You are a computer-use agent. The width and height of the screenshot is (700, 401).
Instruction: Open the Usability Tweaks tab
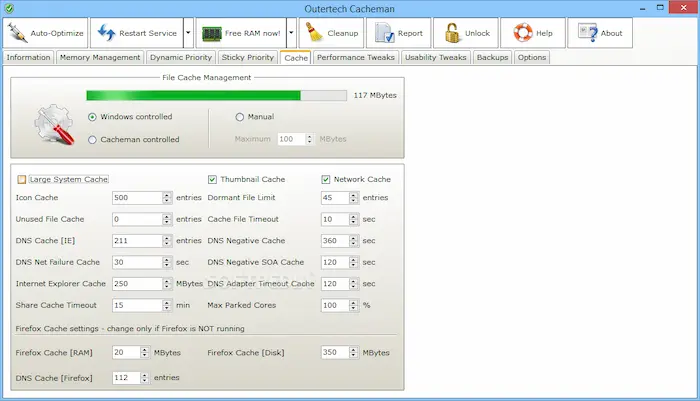[x=436, y=58]
